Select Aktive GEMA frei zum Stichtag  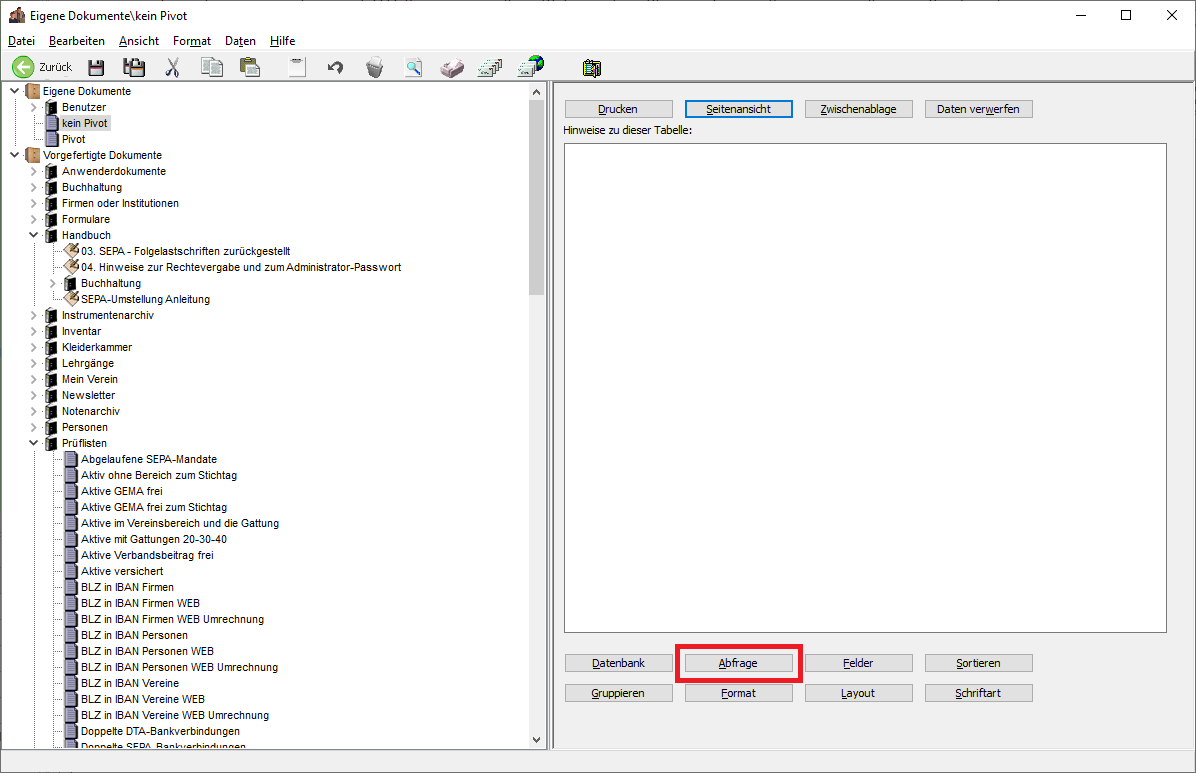pos(154,507)
